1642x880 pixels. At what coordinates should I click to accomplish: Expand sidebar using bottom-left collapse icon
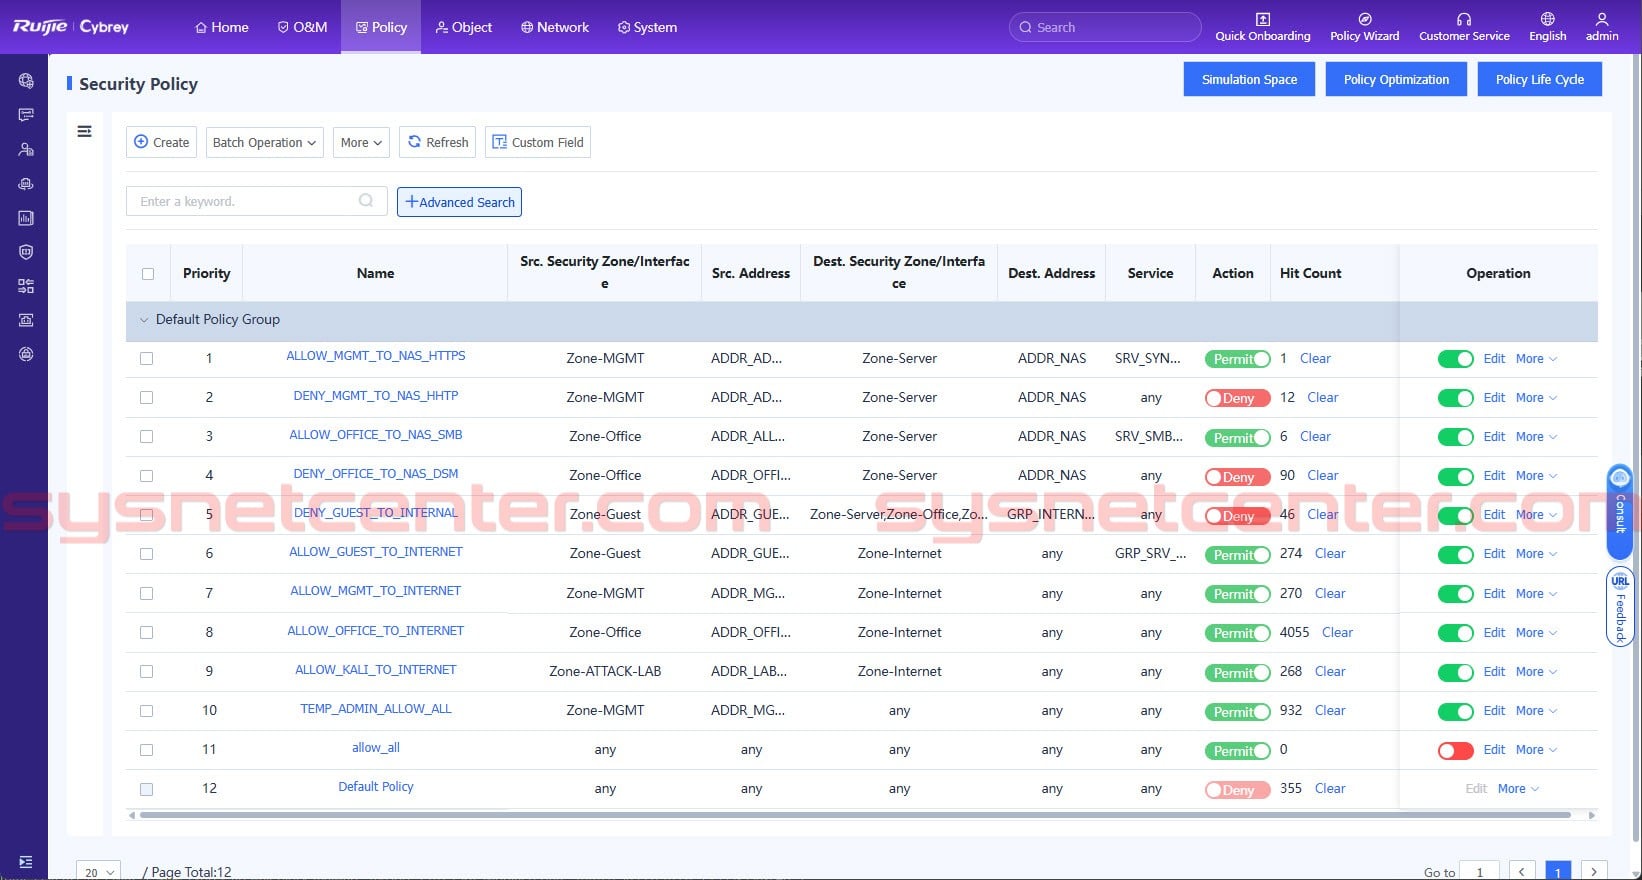point(26,862)
